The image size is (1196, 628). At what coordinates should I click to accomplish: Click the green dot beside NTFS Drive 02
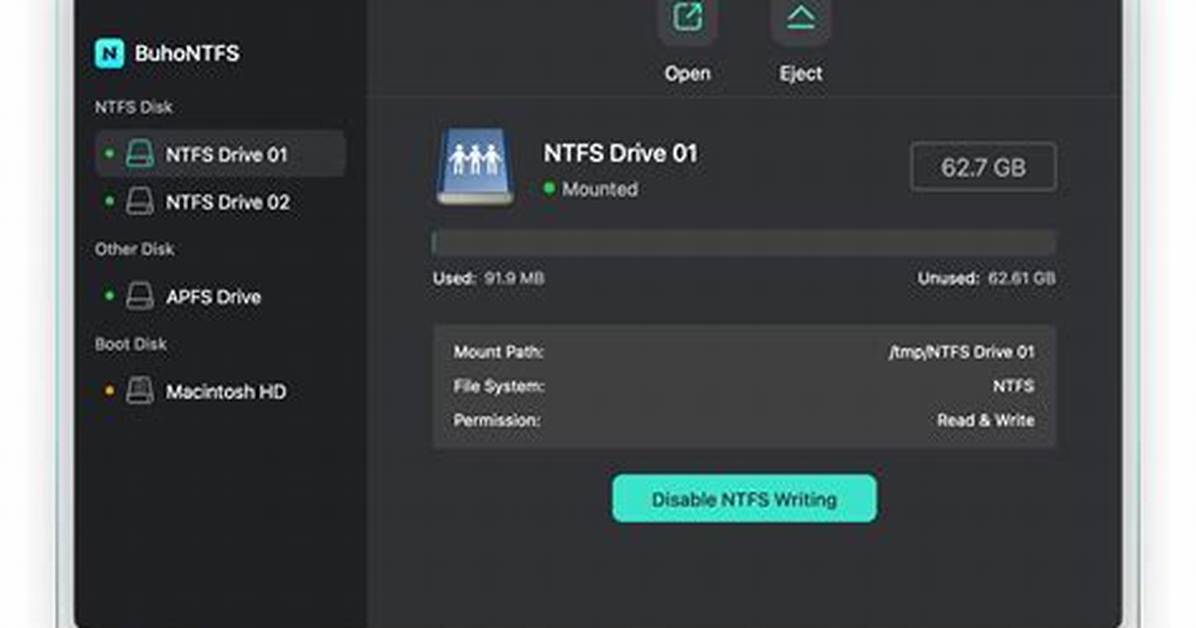pos(109,201)
